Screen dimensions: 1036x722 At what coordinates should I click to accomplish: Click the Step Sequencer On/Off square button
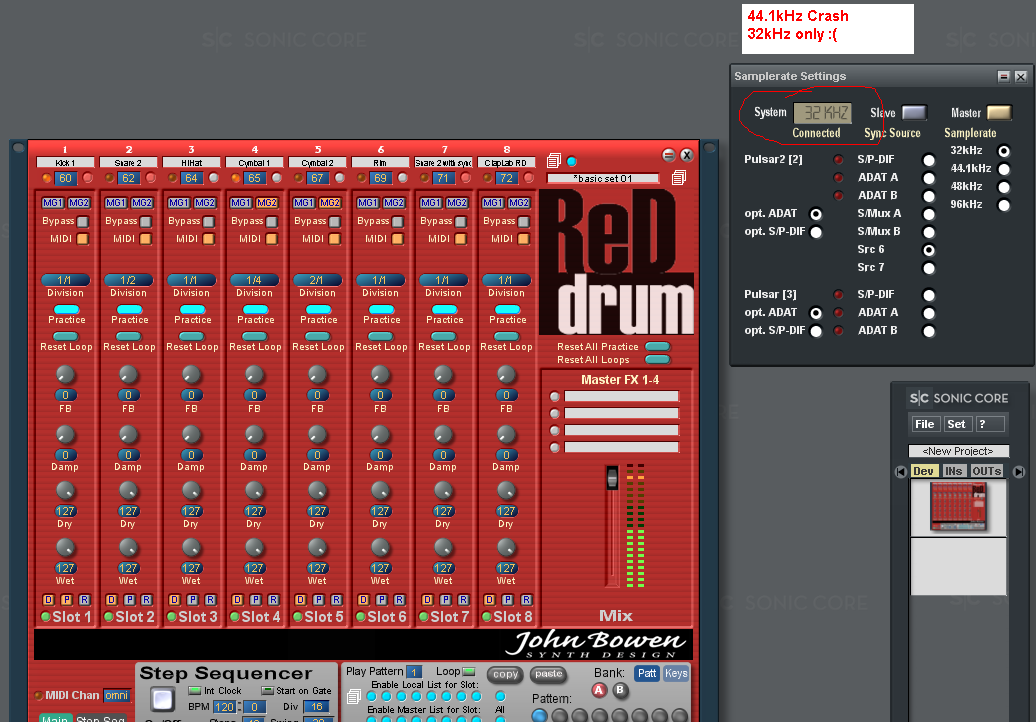(162, 699)
